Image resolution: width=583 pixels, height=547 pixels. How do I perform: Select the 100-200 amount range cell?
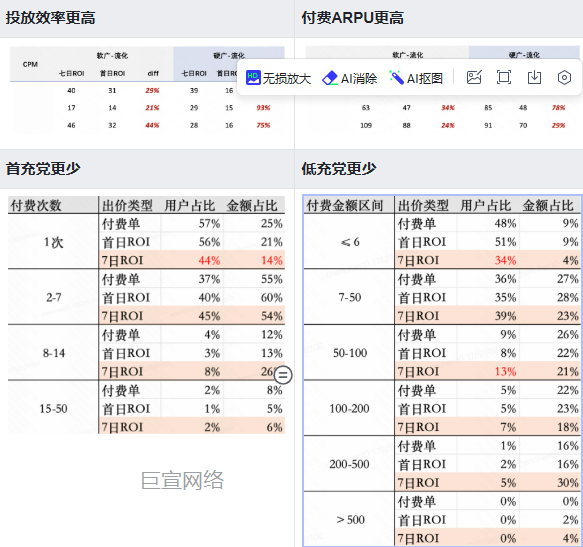tap(350, 408)
